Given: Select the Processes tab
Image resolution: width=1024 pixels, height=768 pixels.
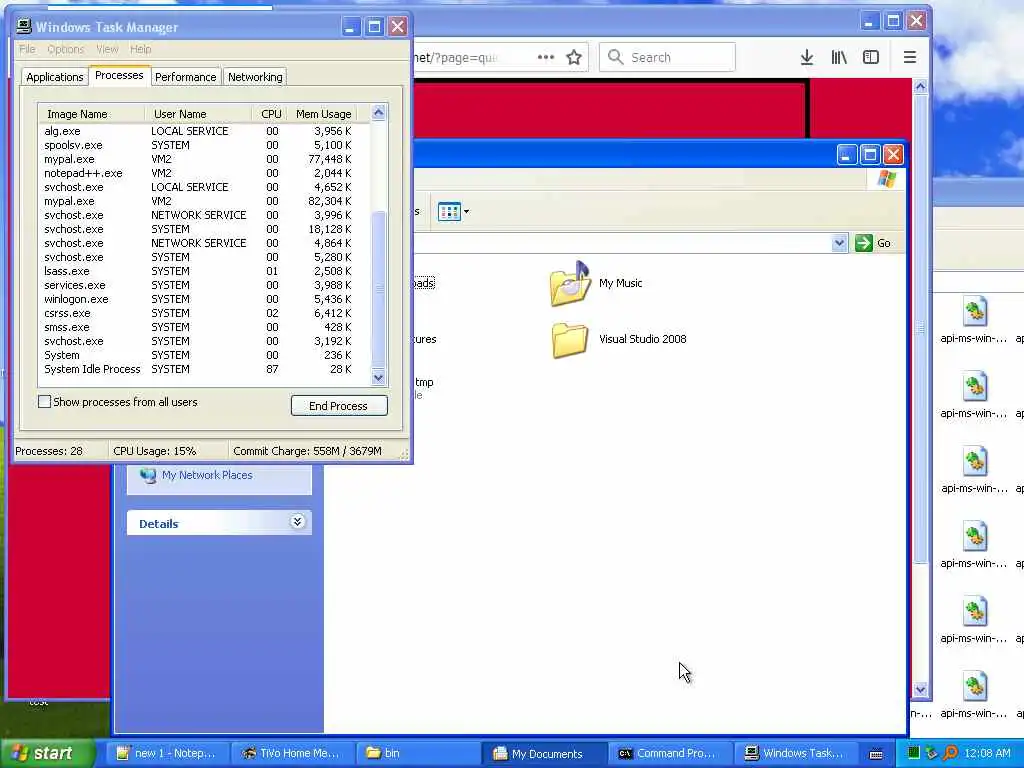Looking at the screenshot, I should pyautogui.click(x=119, y=75).
